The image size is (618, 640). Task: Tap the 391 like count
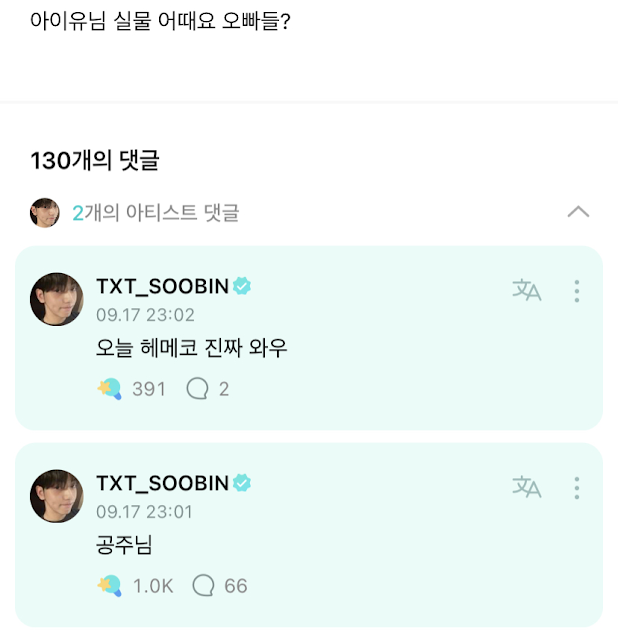149,389
